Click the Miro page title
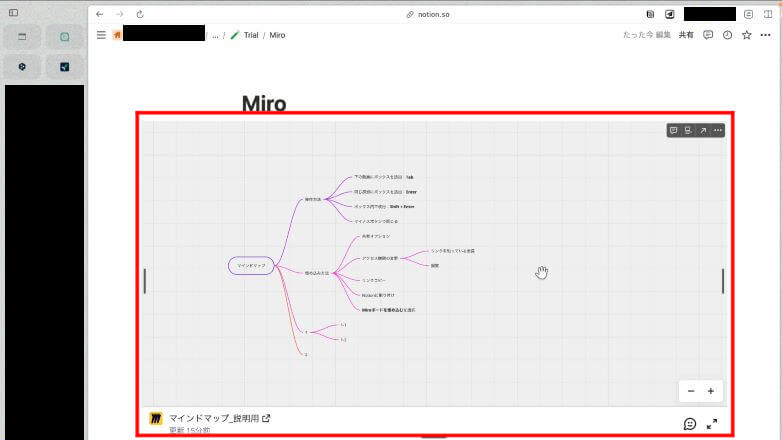The width and height of the screenshot is (782, 440). click(x=264, y=103)
